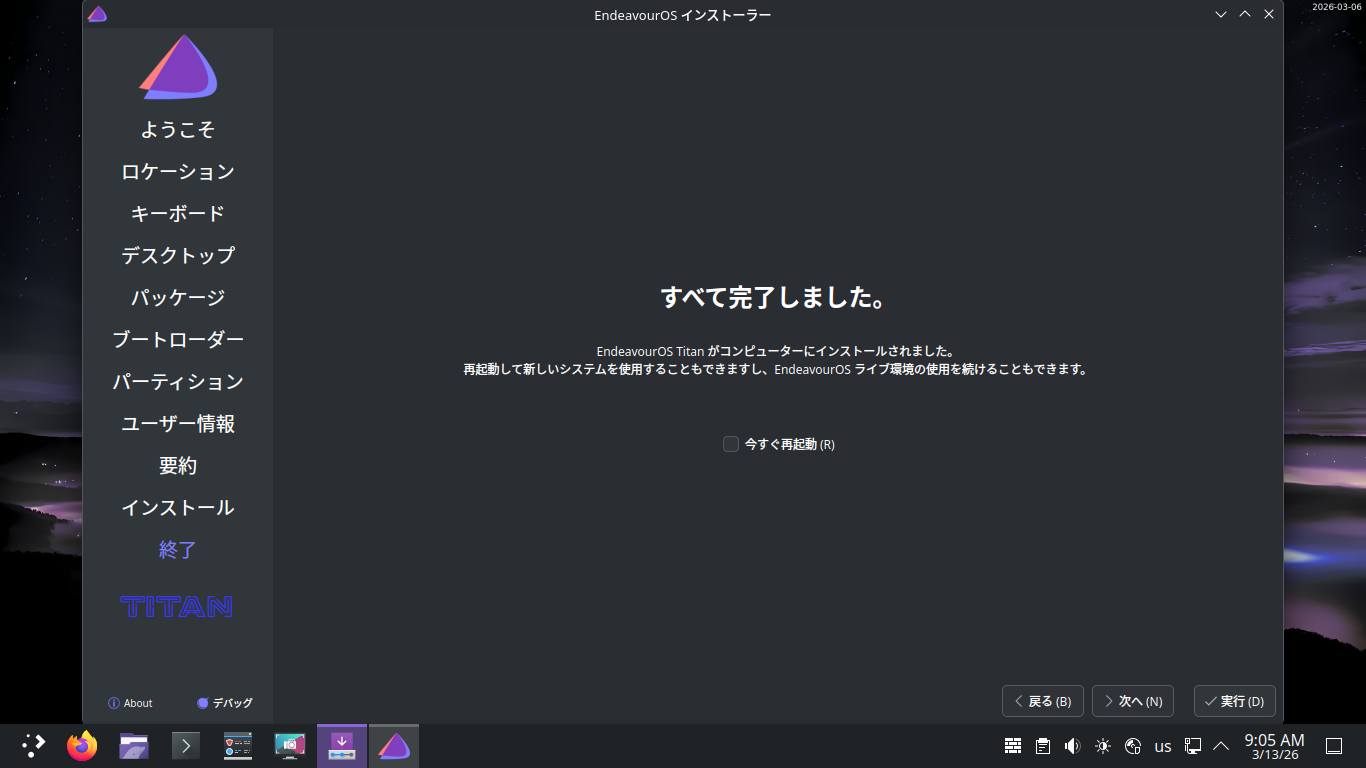Click the ロケーション step in the sidebar
This screenshot has width=1366, height=768.
[178, 172]
